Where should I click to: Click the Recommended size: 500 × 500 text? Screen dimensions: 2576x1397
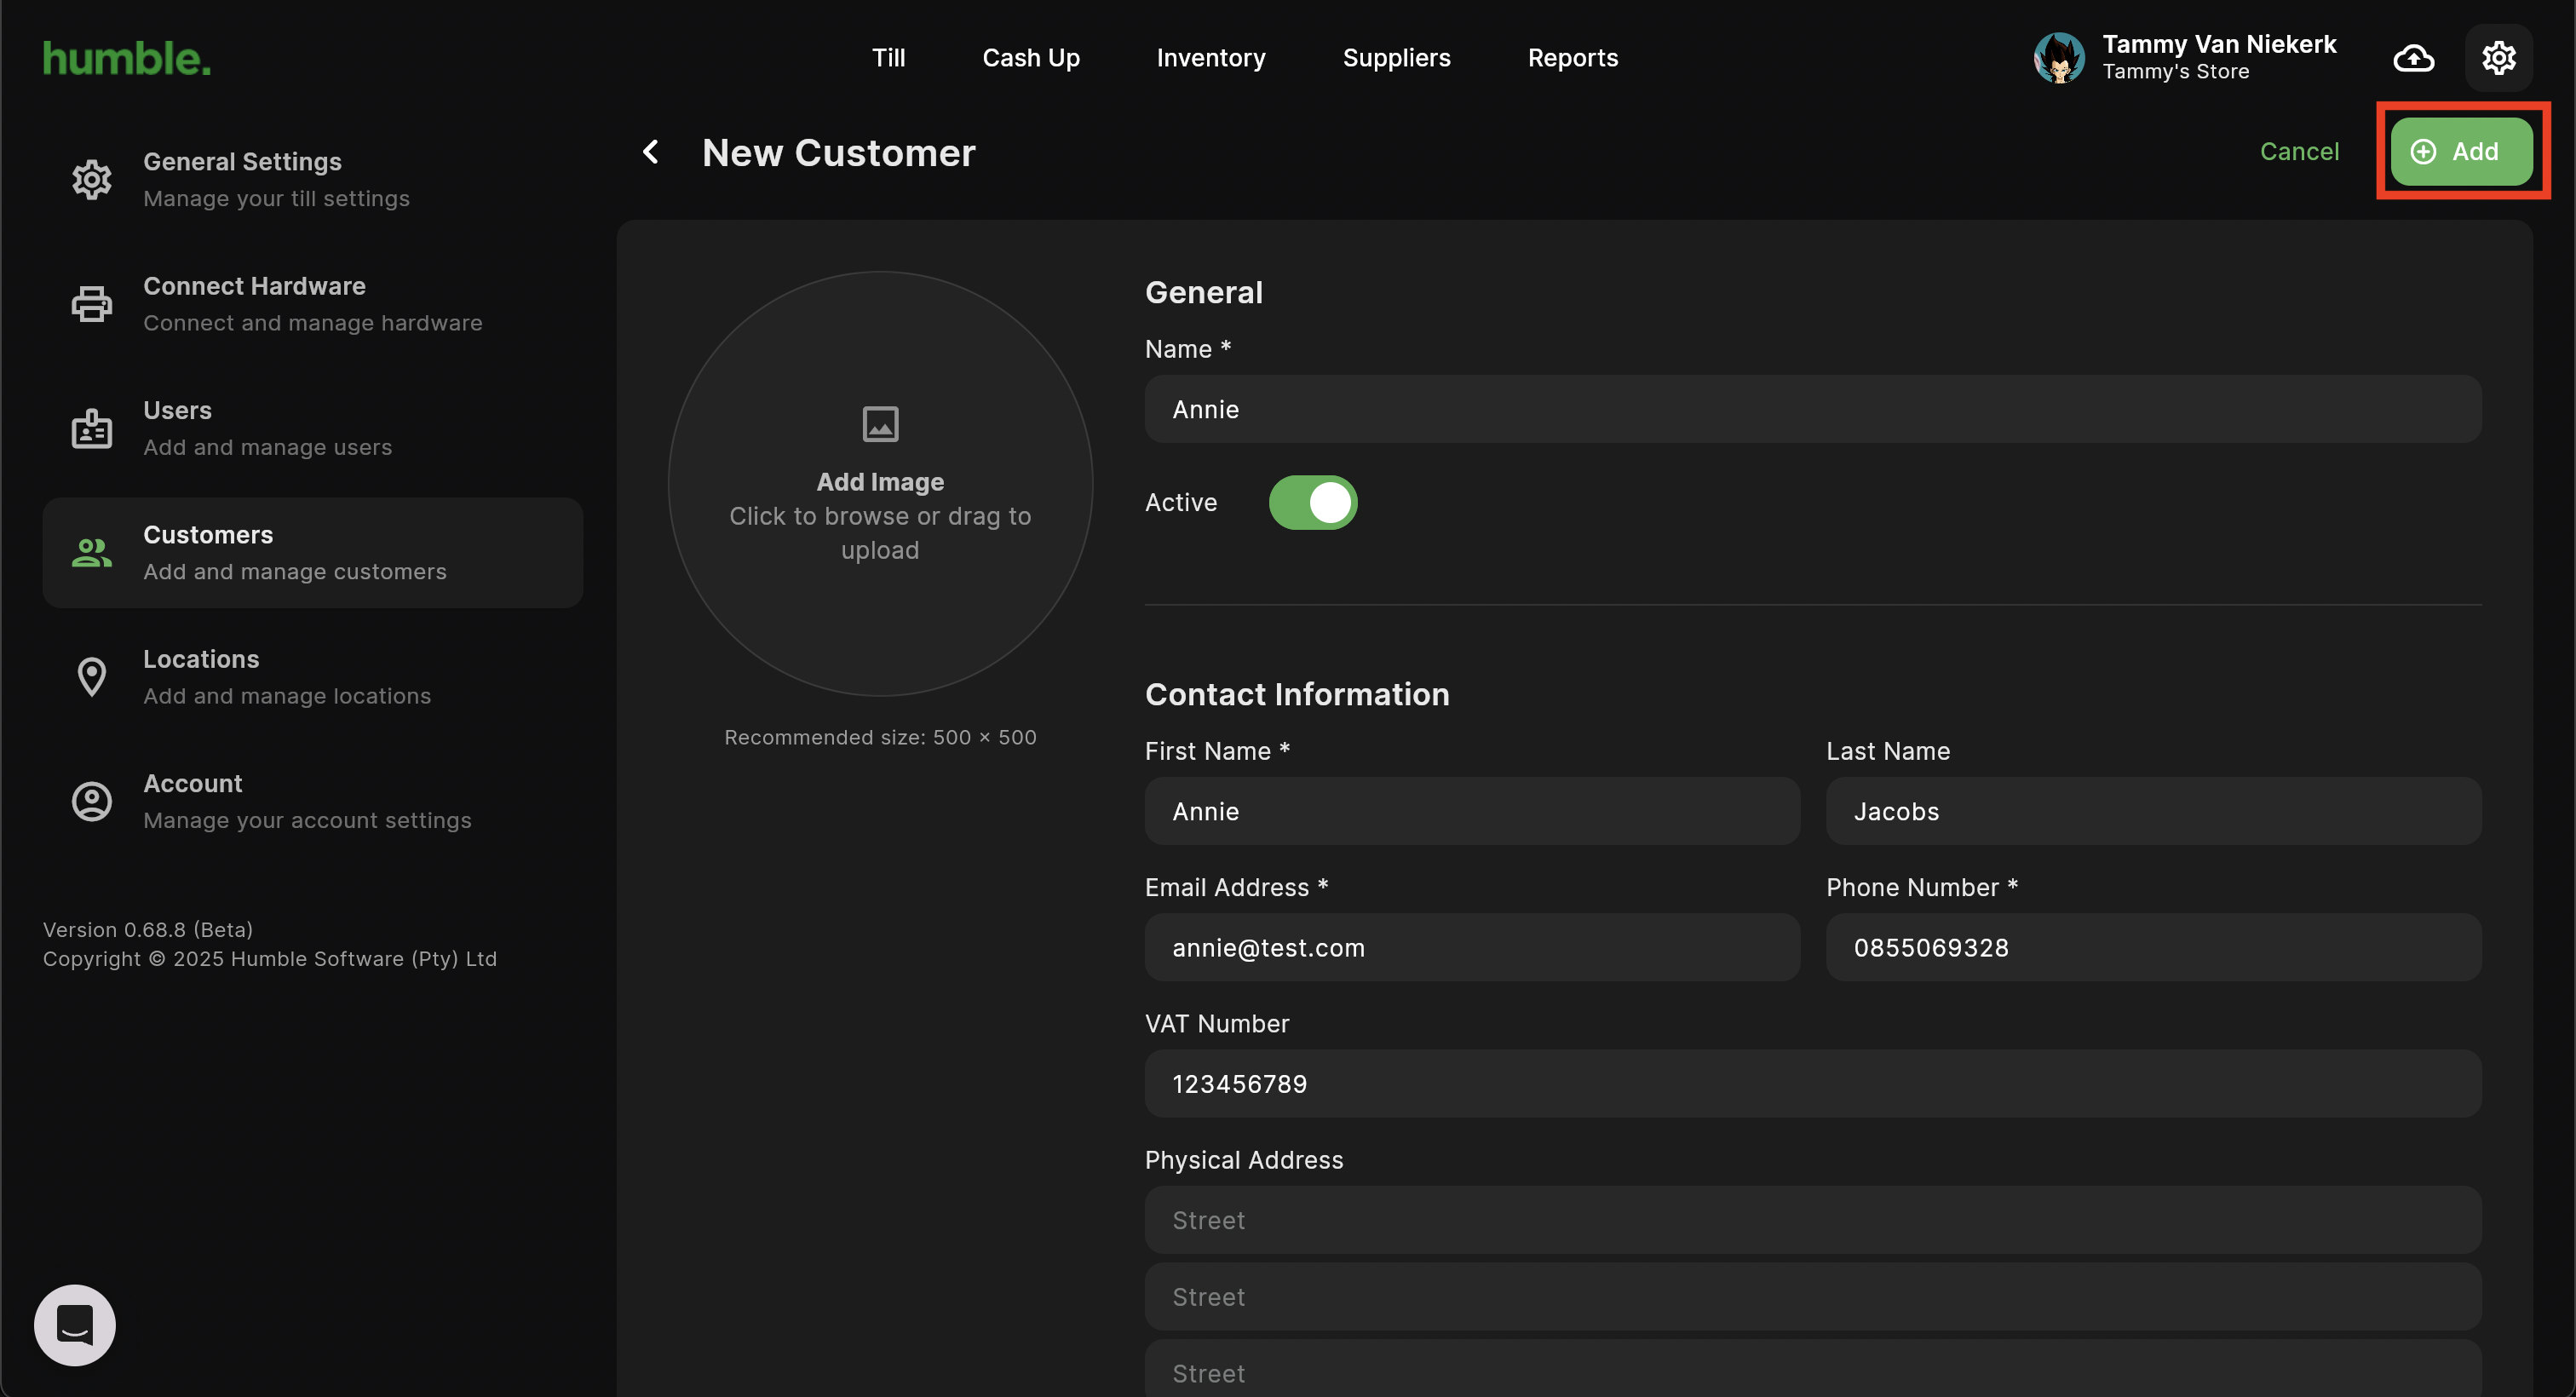880,737
